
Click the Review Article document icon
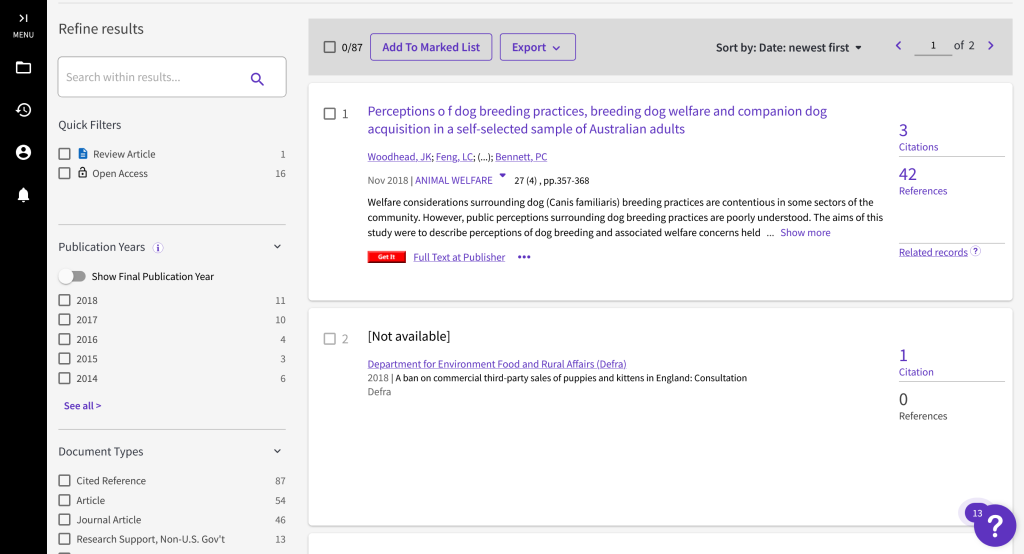[83, 154]
